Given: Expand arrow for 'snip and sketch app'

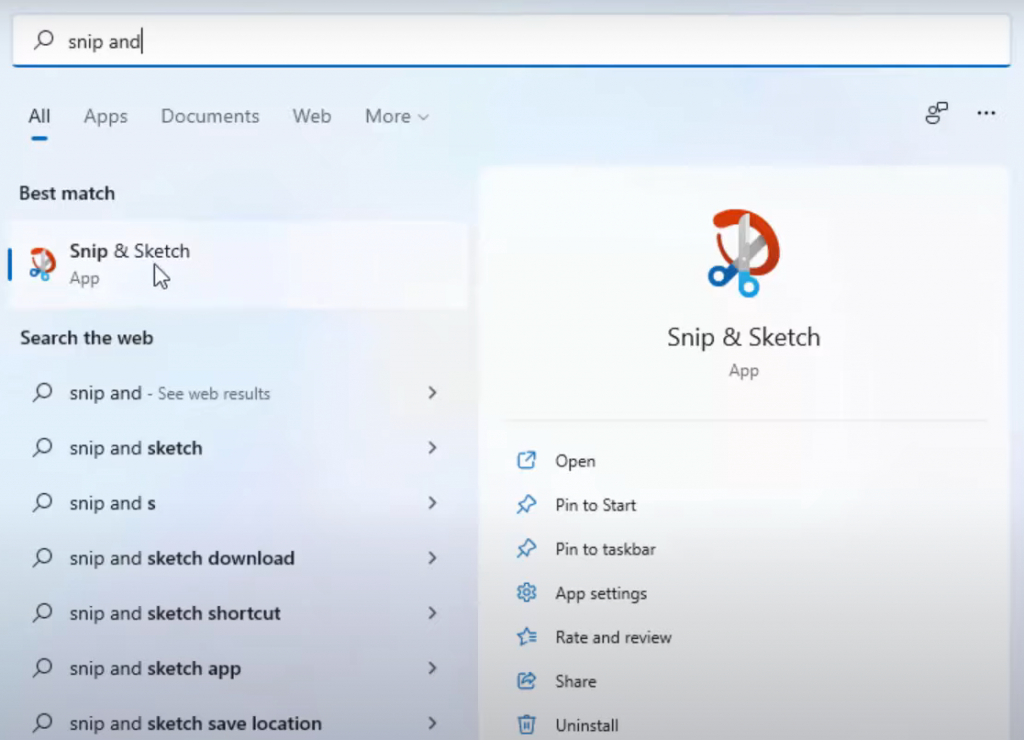Looking at the screenshot, I should [432, 668].
